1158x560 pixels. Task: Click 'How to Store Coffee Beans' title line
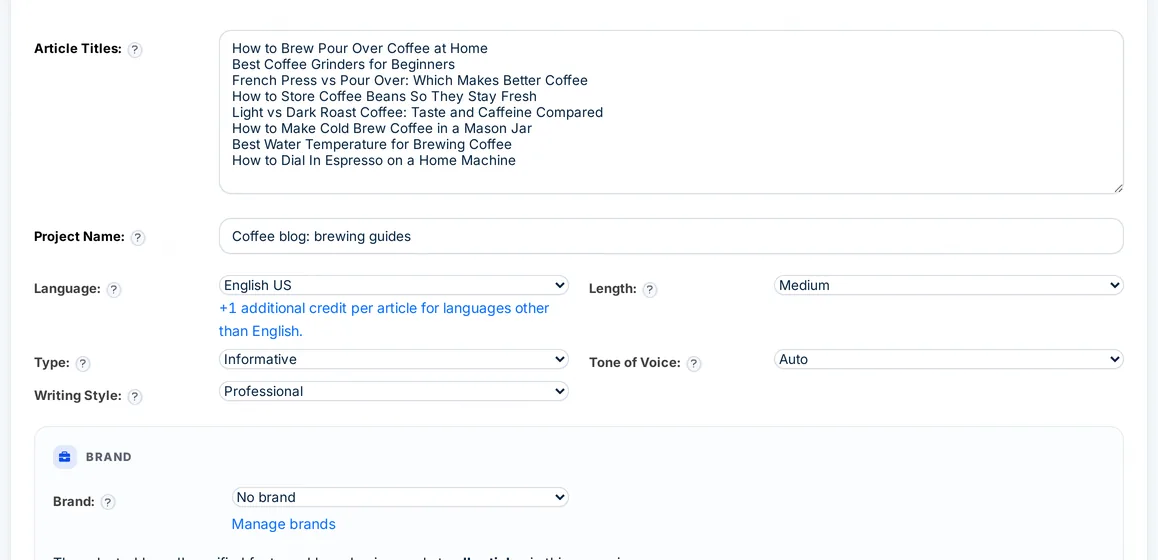tap(384, 97)
